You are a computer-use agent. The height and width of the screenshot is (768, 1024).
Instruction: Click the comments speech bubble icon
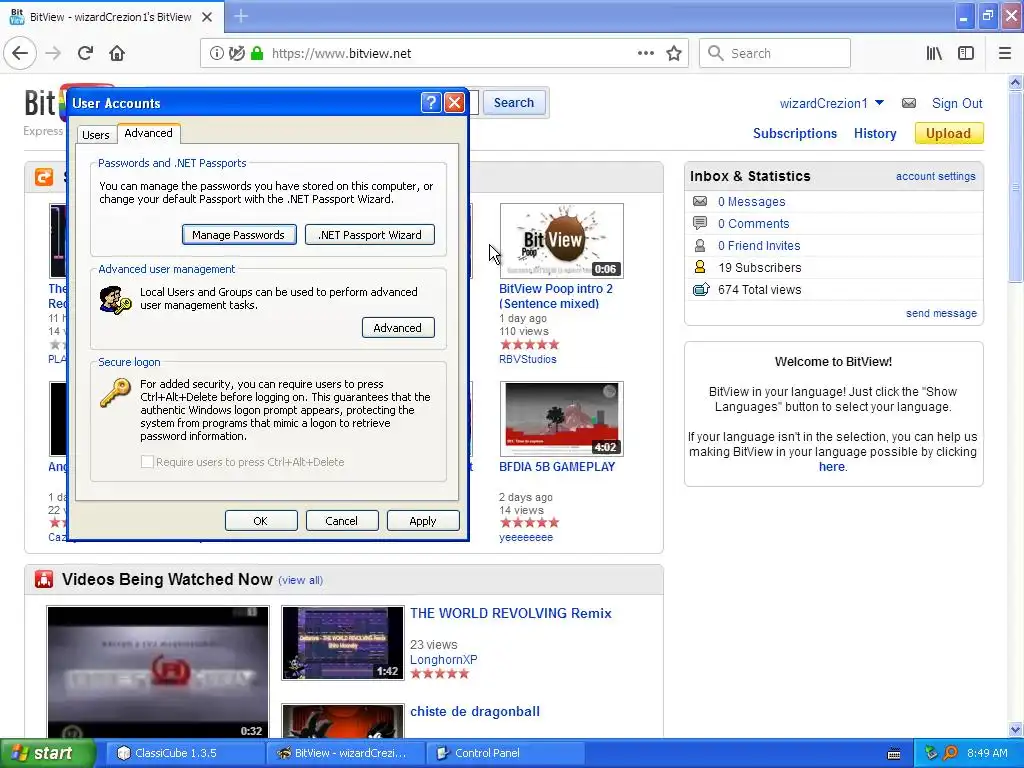pyautogui.click(x=699, y=223)
